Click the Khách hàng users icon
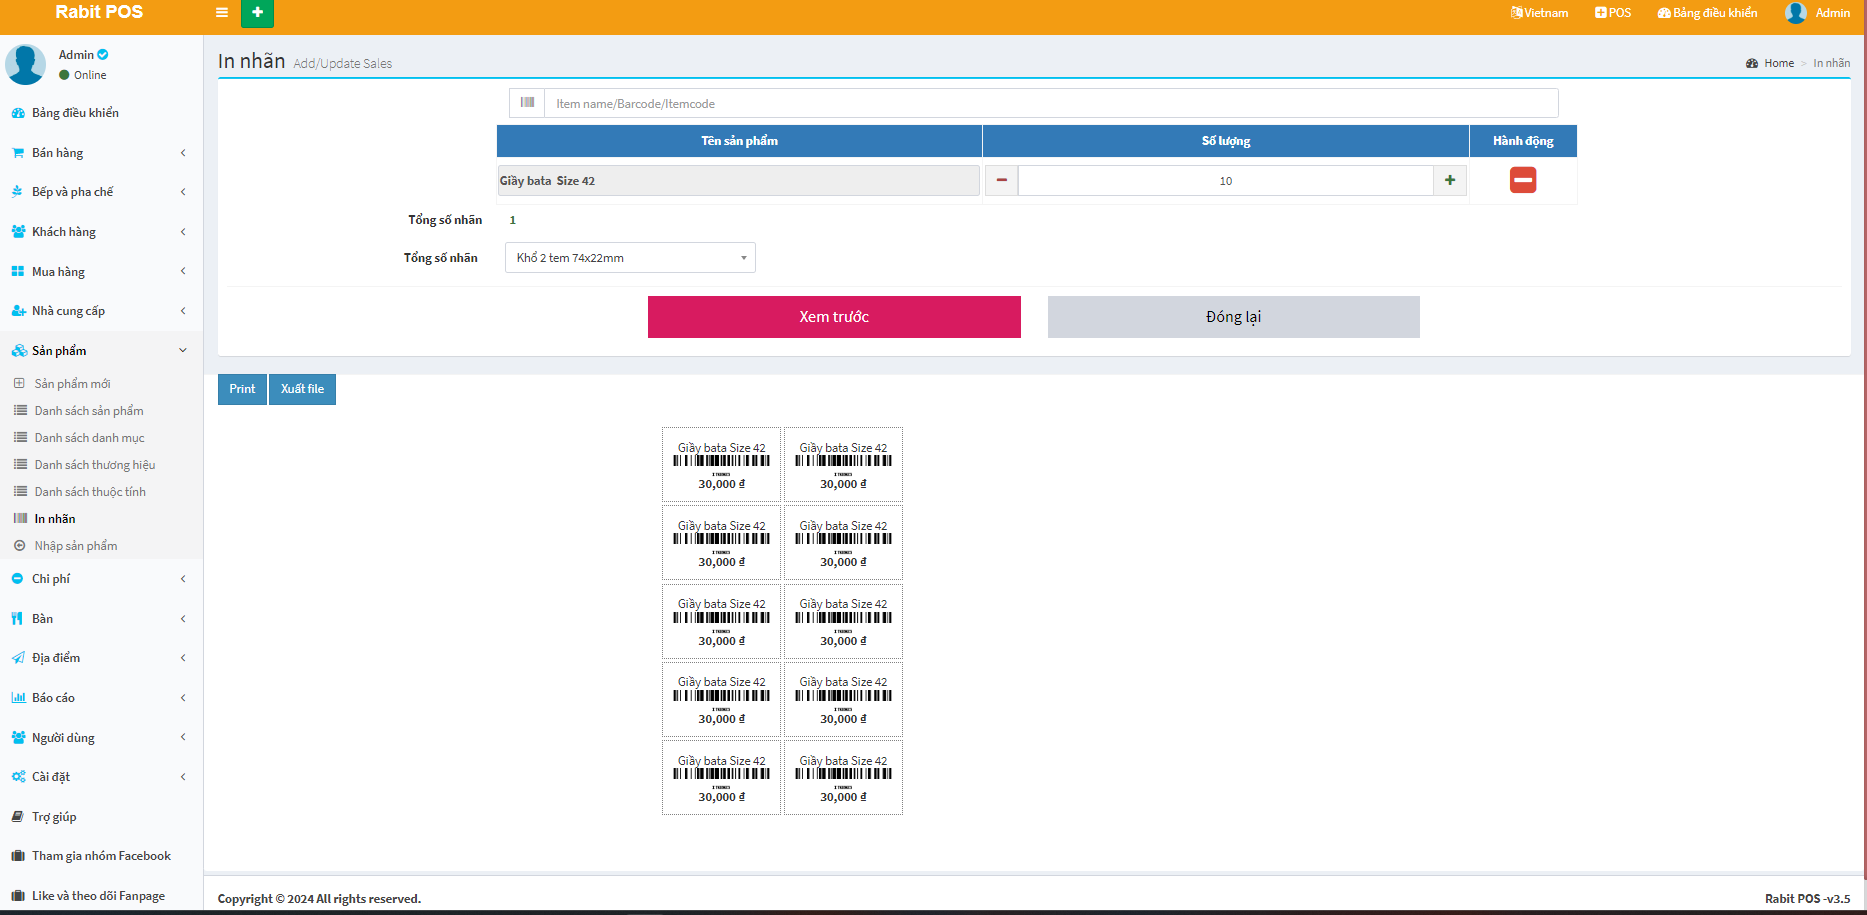Image resolution: width=1867 pixels, height=915 pixels. click(x=18, y=232)
